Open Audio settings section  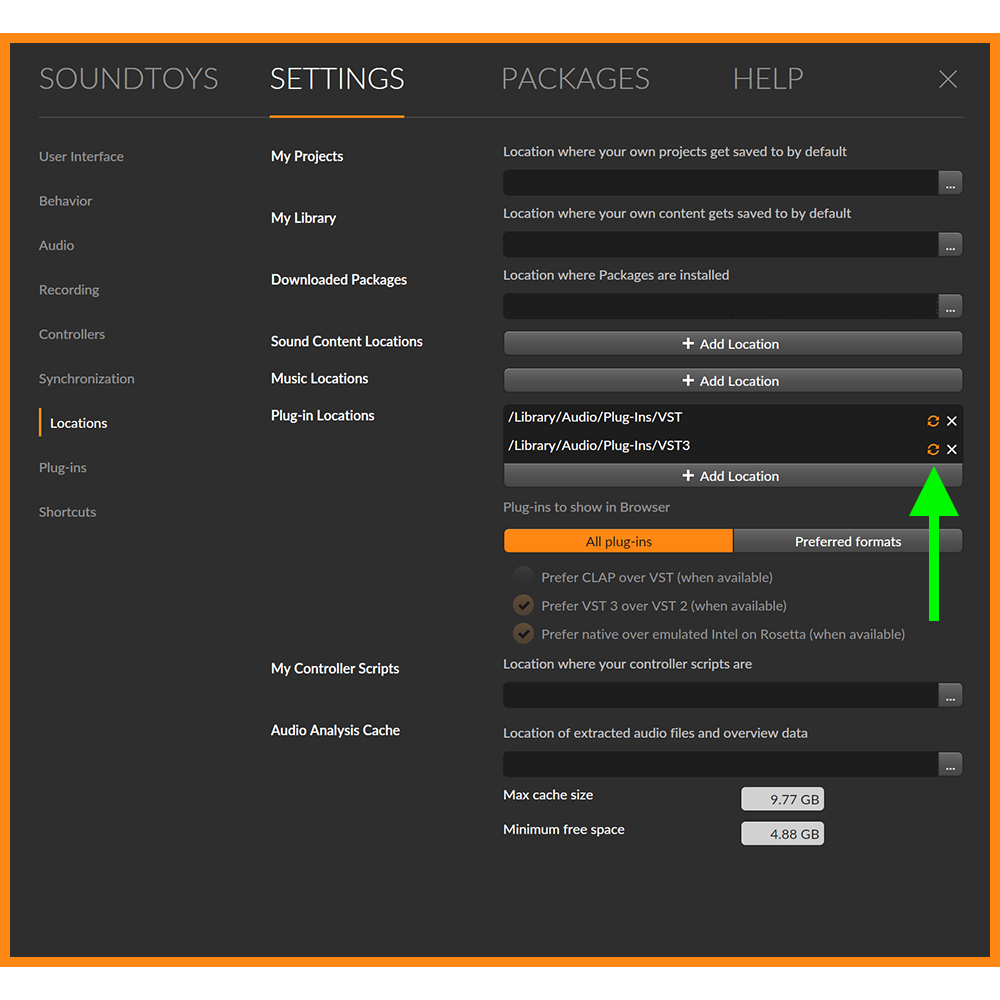56,246
